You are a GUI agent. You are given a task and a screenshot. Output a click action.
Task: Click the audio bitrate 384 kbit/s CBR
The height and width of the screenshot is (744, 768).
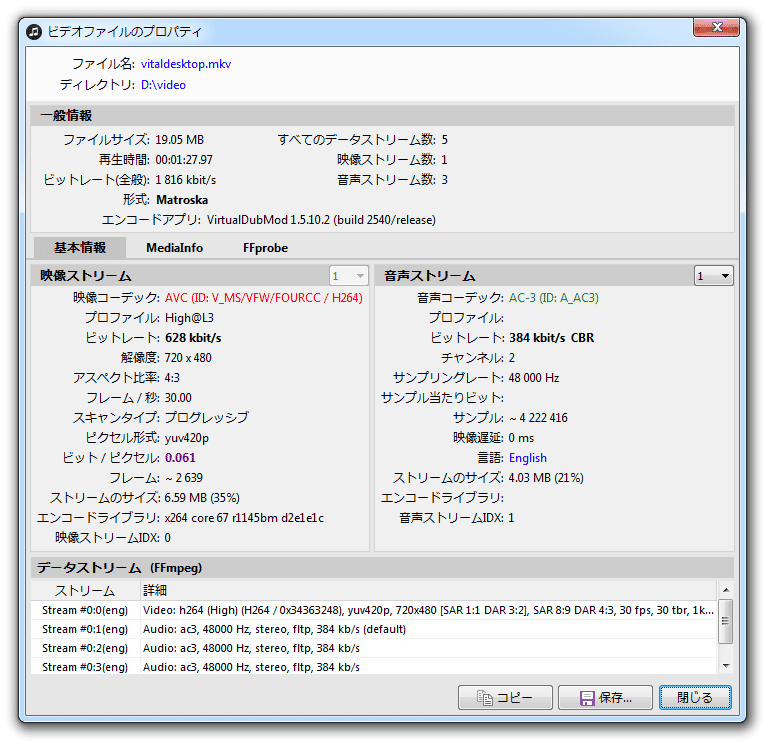[552, 338]
